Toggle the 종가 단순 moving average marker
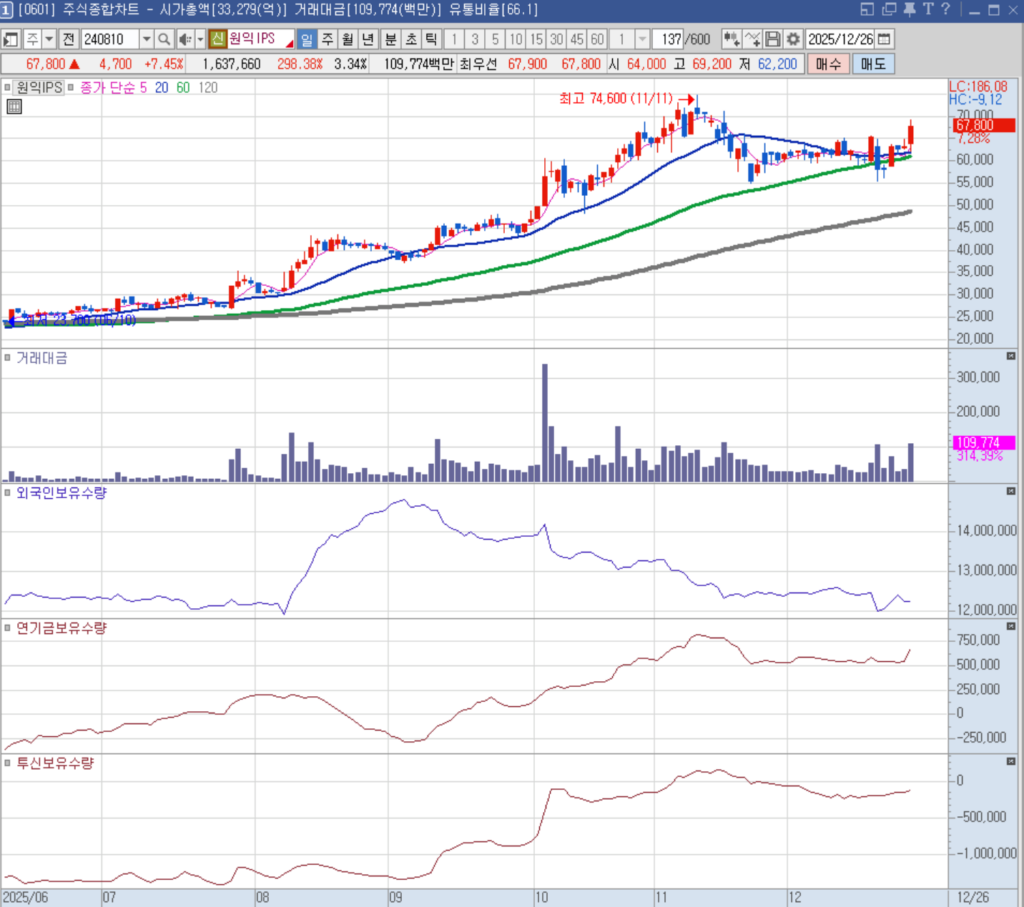 [72, 87]
